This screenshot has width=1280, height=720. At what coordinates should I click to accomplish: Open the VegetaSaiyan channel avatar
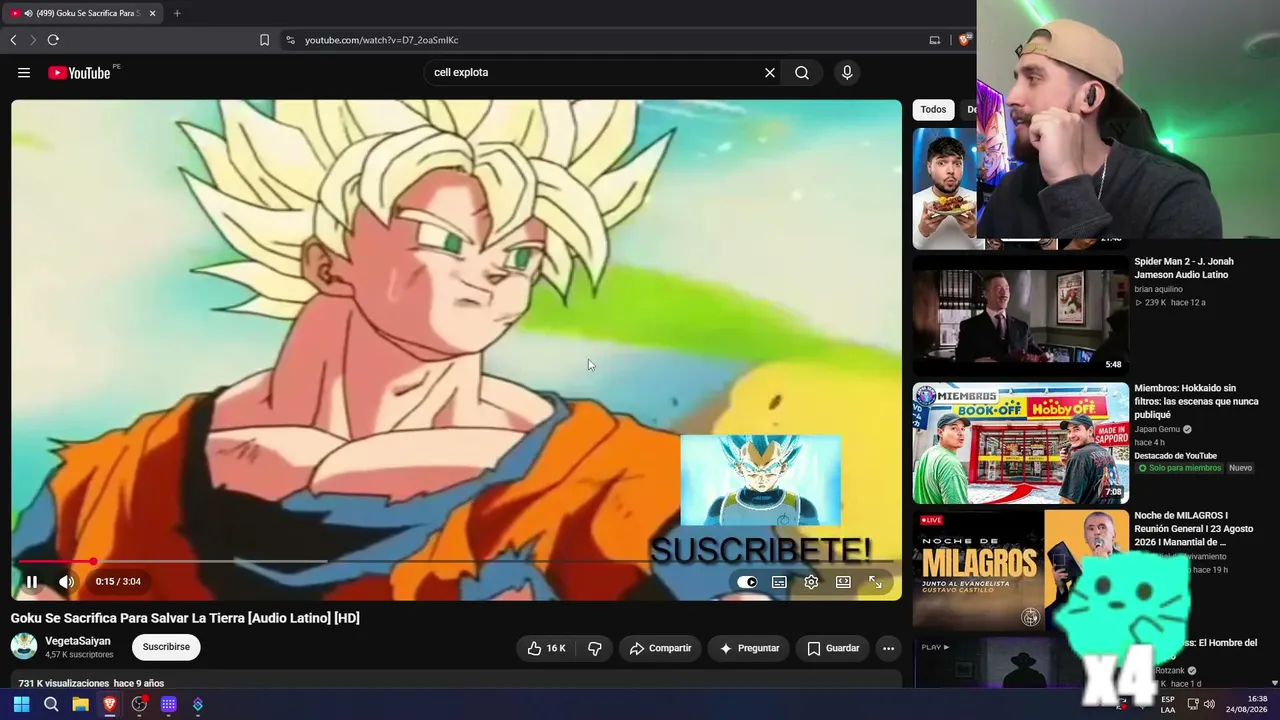click(x=24, y=646)
